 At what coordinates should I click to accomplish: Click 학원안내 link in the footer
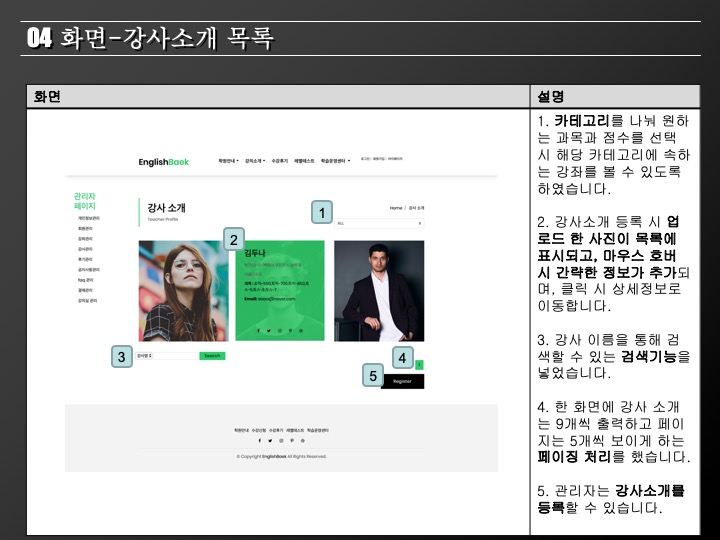pos(241,430)
